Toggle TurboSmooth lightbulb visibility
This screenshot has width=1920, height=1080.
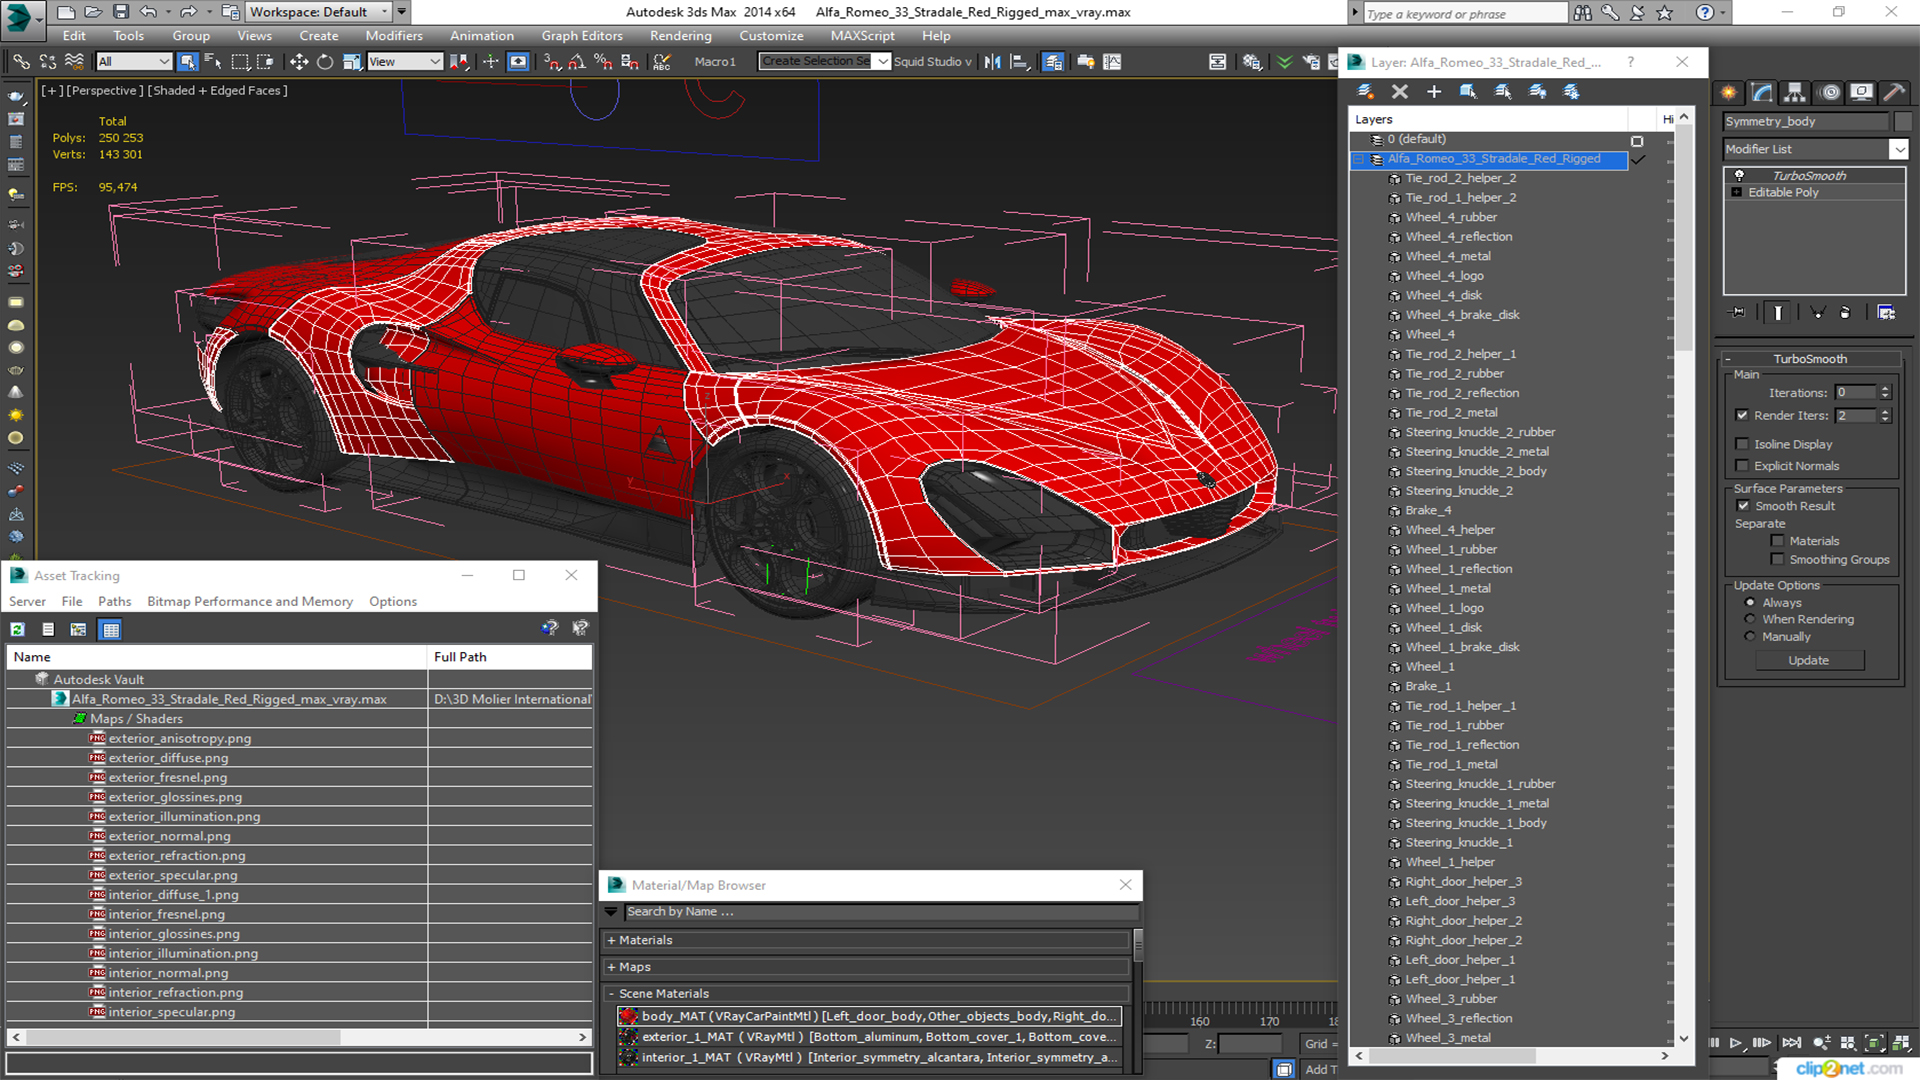[1739, 175]
